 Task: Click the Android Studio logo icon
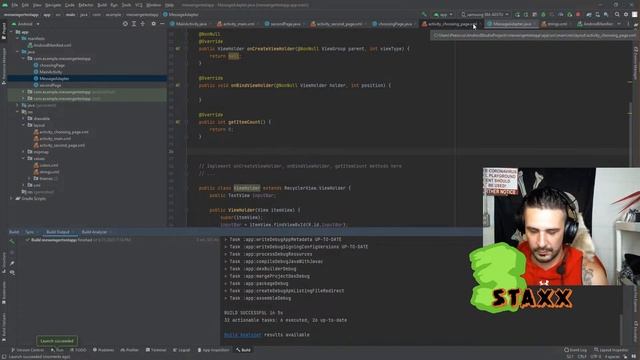(x=5, y=5)
